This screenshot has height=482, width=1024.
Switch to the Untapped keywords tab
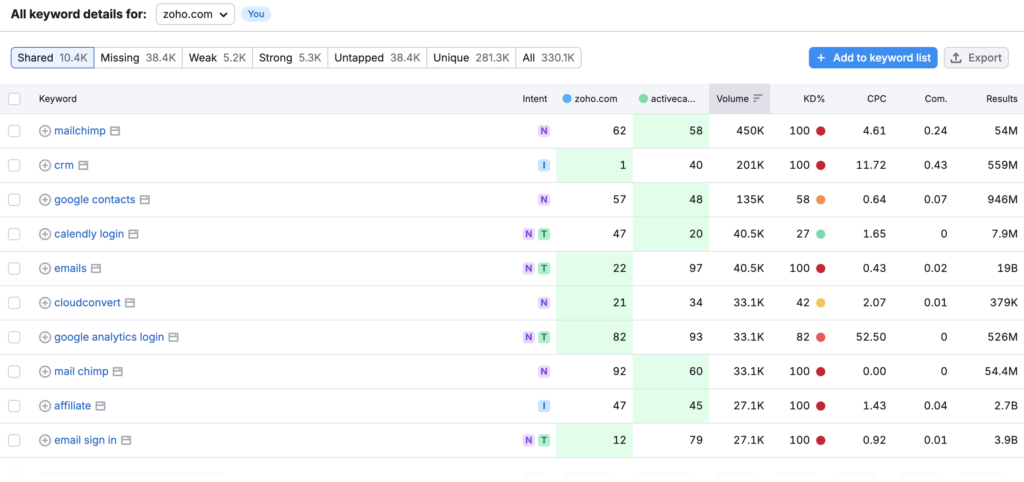pyautogui.click(x=377, y=57)
